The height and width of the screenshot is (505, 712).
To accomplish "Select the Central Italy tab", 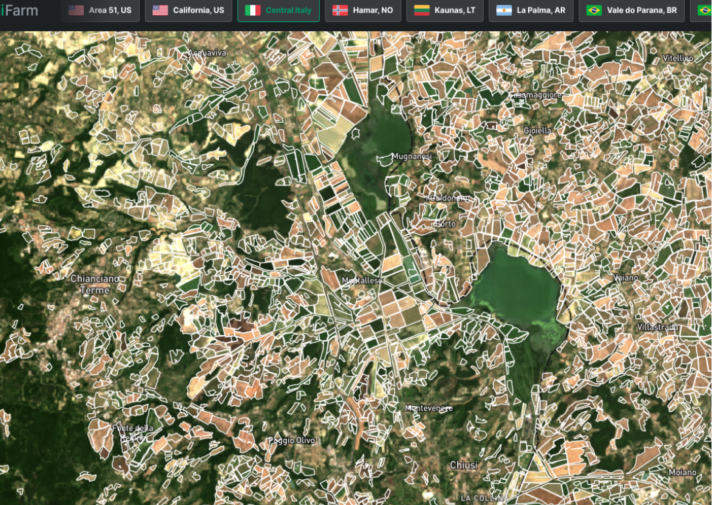I will tap(278, 10).
